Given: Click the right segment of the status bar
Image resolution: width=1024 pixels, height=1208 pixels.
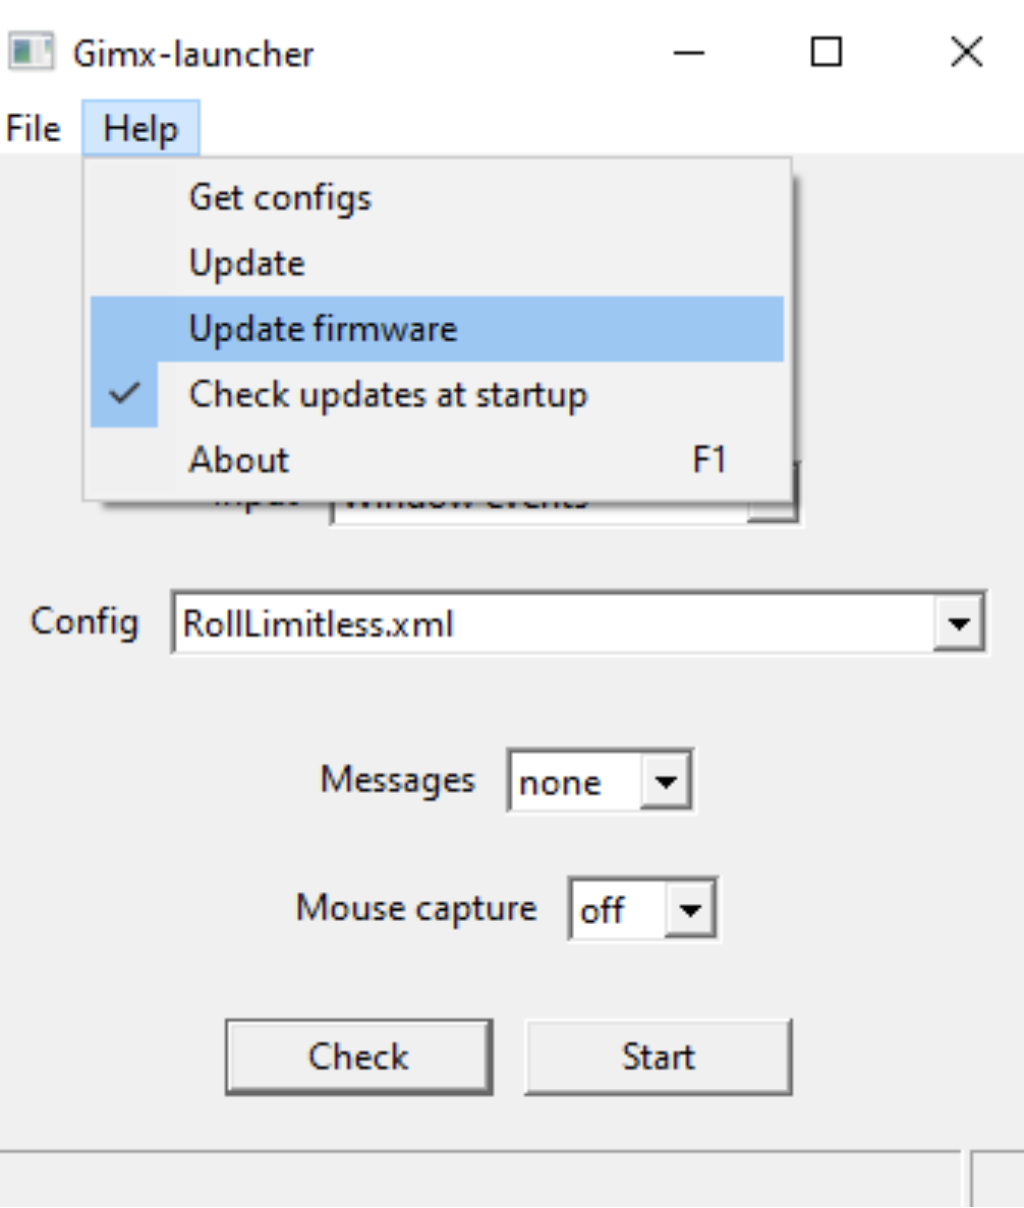Looking at the screenshot, I should pyautogui.click(x=998, y=1180).
